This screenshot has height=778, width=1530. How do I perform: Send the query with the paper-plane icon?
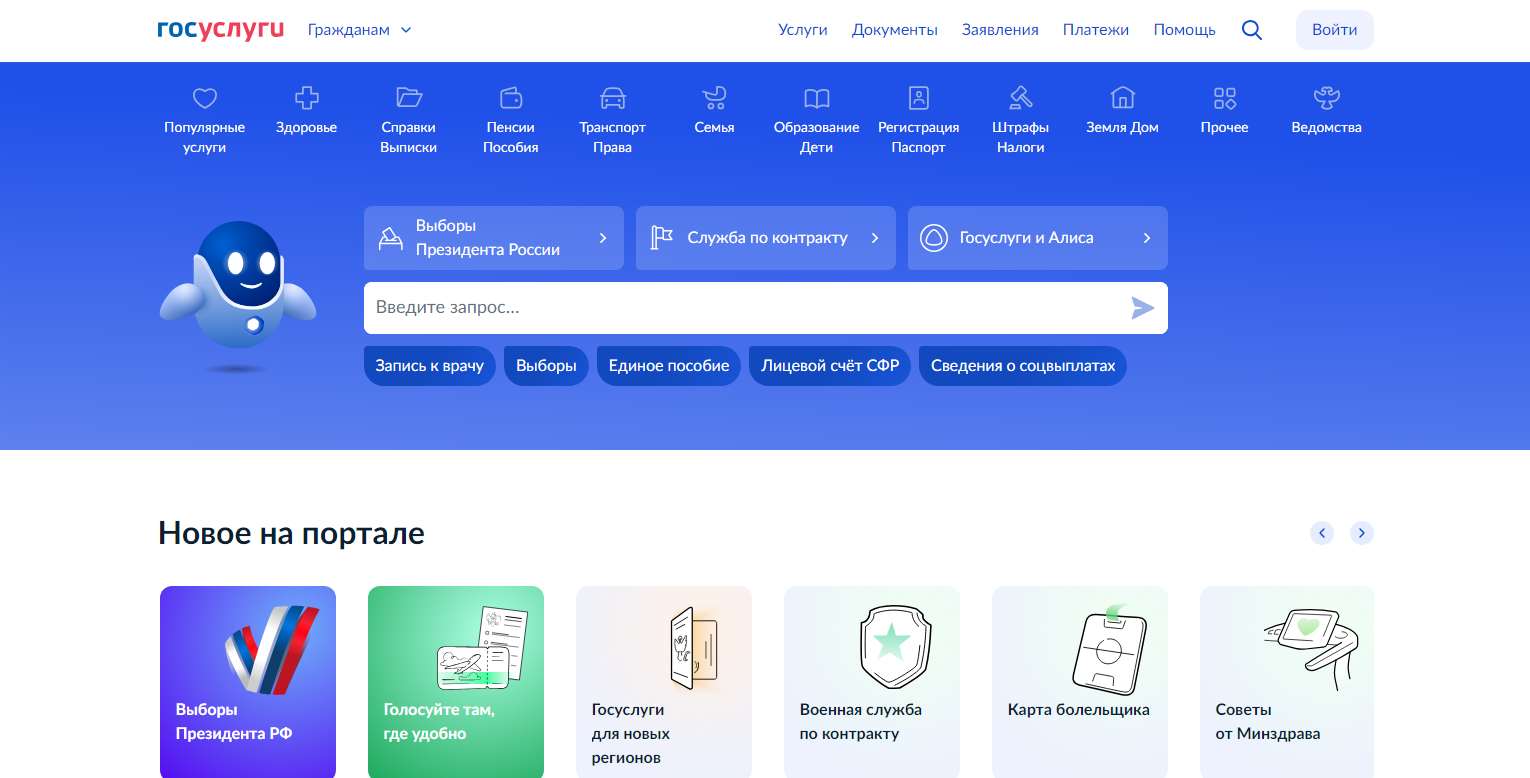[x=1143, y=308]
